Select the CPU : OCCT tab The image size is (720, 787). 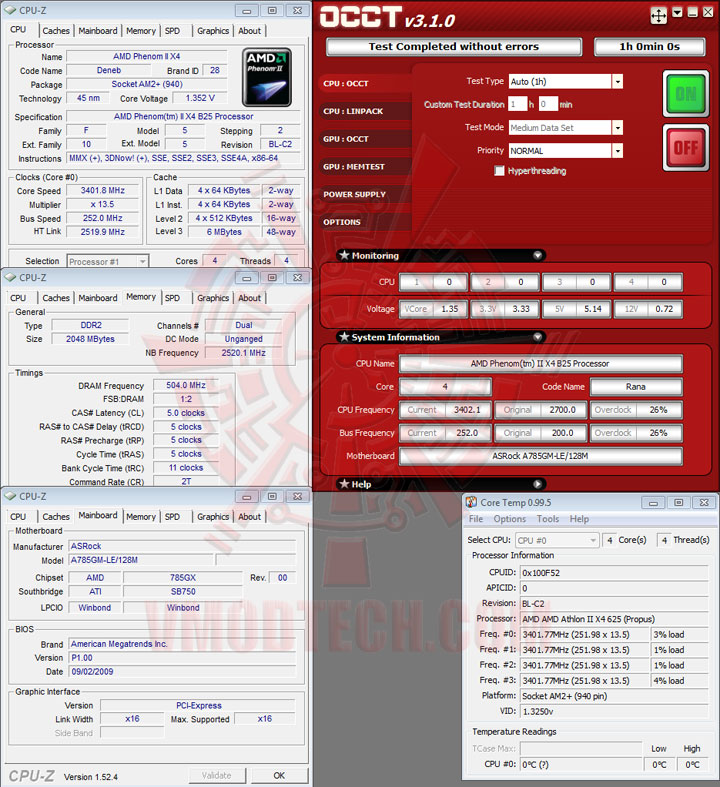pyautogui.click(x=365, y=83)
